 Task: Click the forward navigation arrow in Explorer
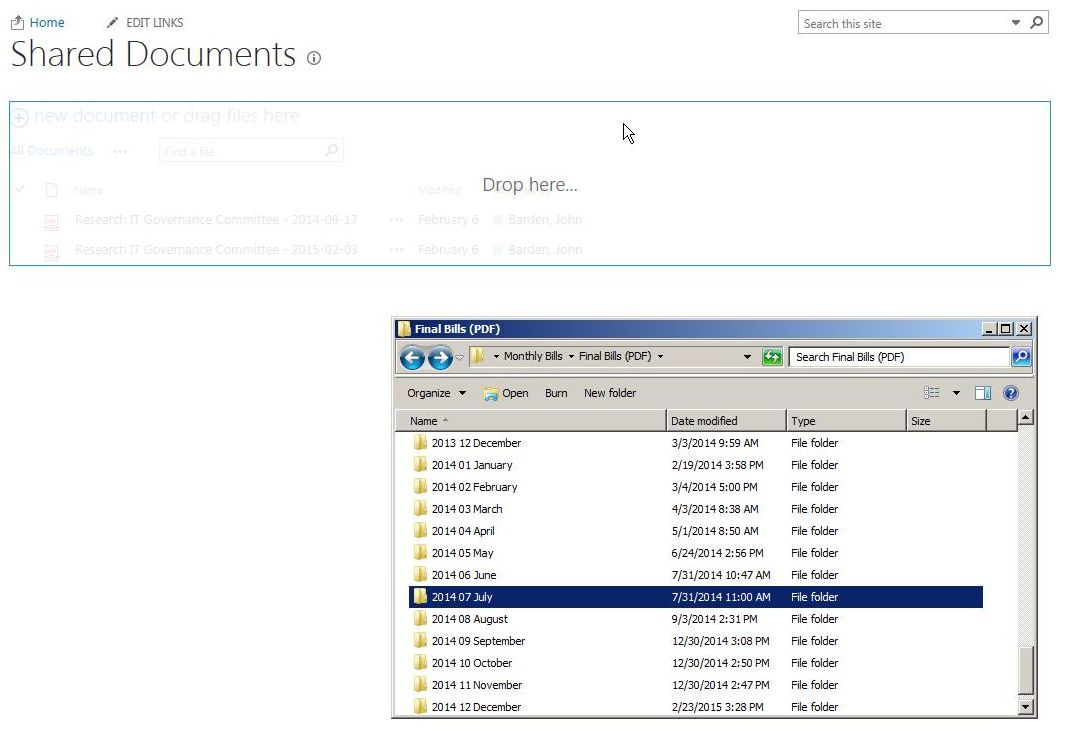pos(440,356)
